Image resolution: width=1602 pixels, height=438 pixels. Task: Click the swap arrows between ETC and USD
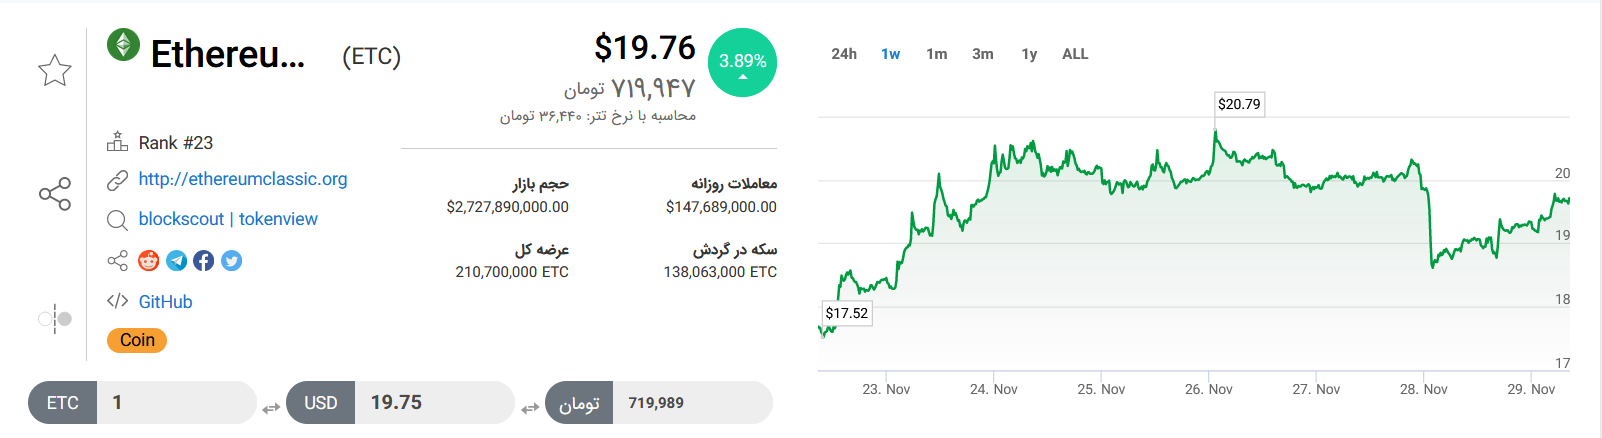coord(271,408)
